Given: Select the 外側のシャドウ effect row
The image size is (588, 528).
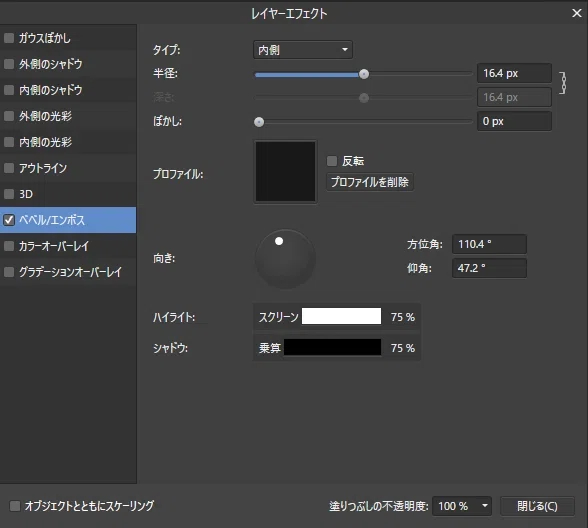Looking at the screenshot, I should 68,64.
